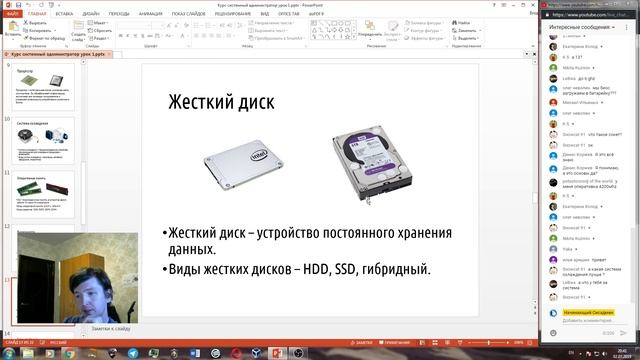The width and height of the screenshot is (640, 360).
Task: Click the send arrow in YouTube chat
Action: 623,333
